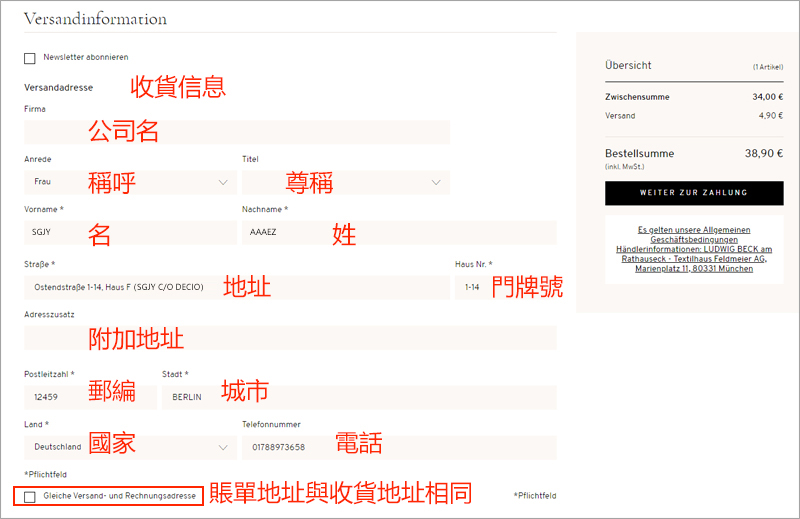Check Gleiche Versand- und Rechnungsadresse box
This screenshot has height=519, width=800.
tap(30, 497)
